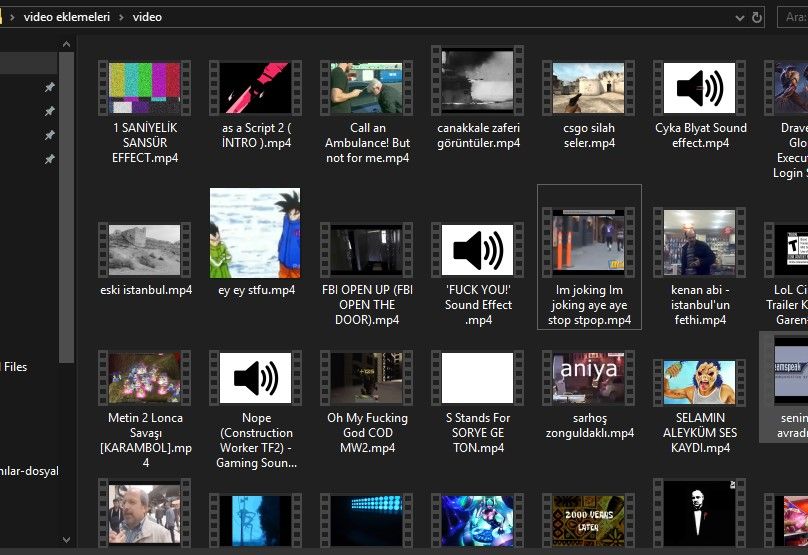Select the S Stands For SORYE GE TON.mp4 icon

point(478,378)
